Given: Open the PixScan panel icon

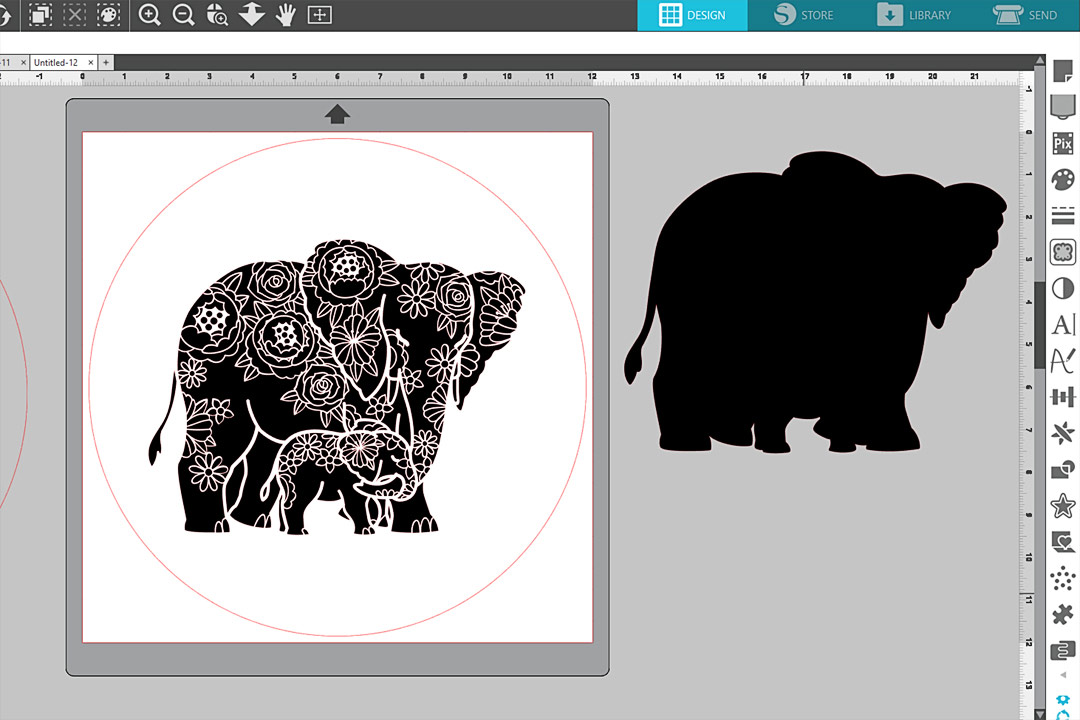Looking at the screenshot, I should click(1062, 144).
